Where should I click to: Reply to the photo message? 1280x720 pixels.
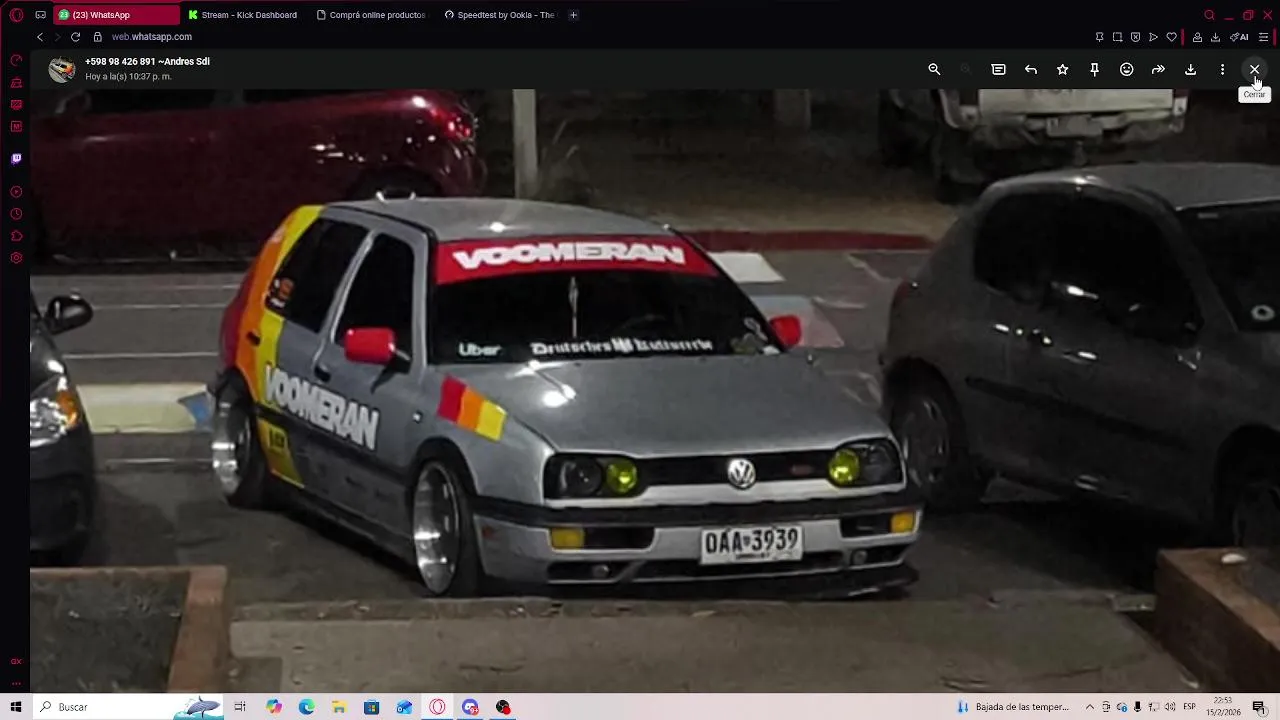coord(1030,69)
